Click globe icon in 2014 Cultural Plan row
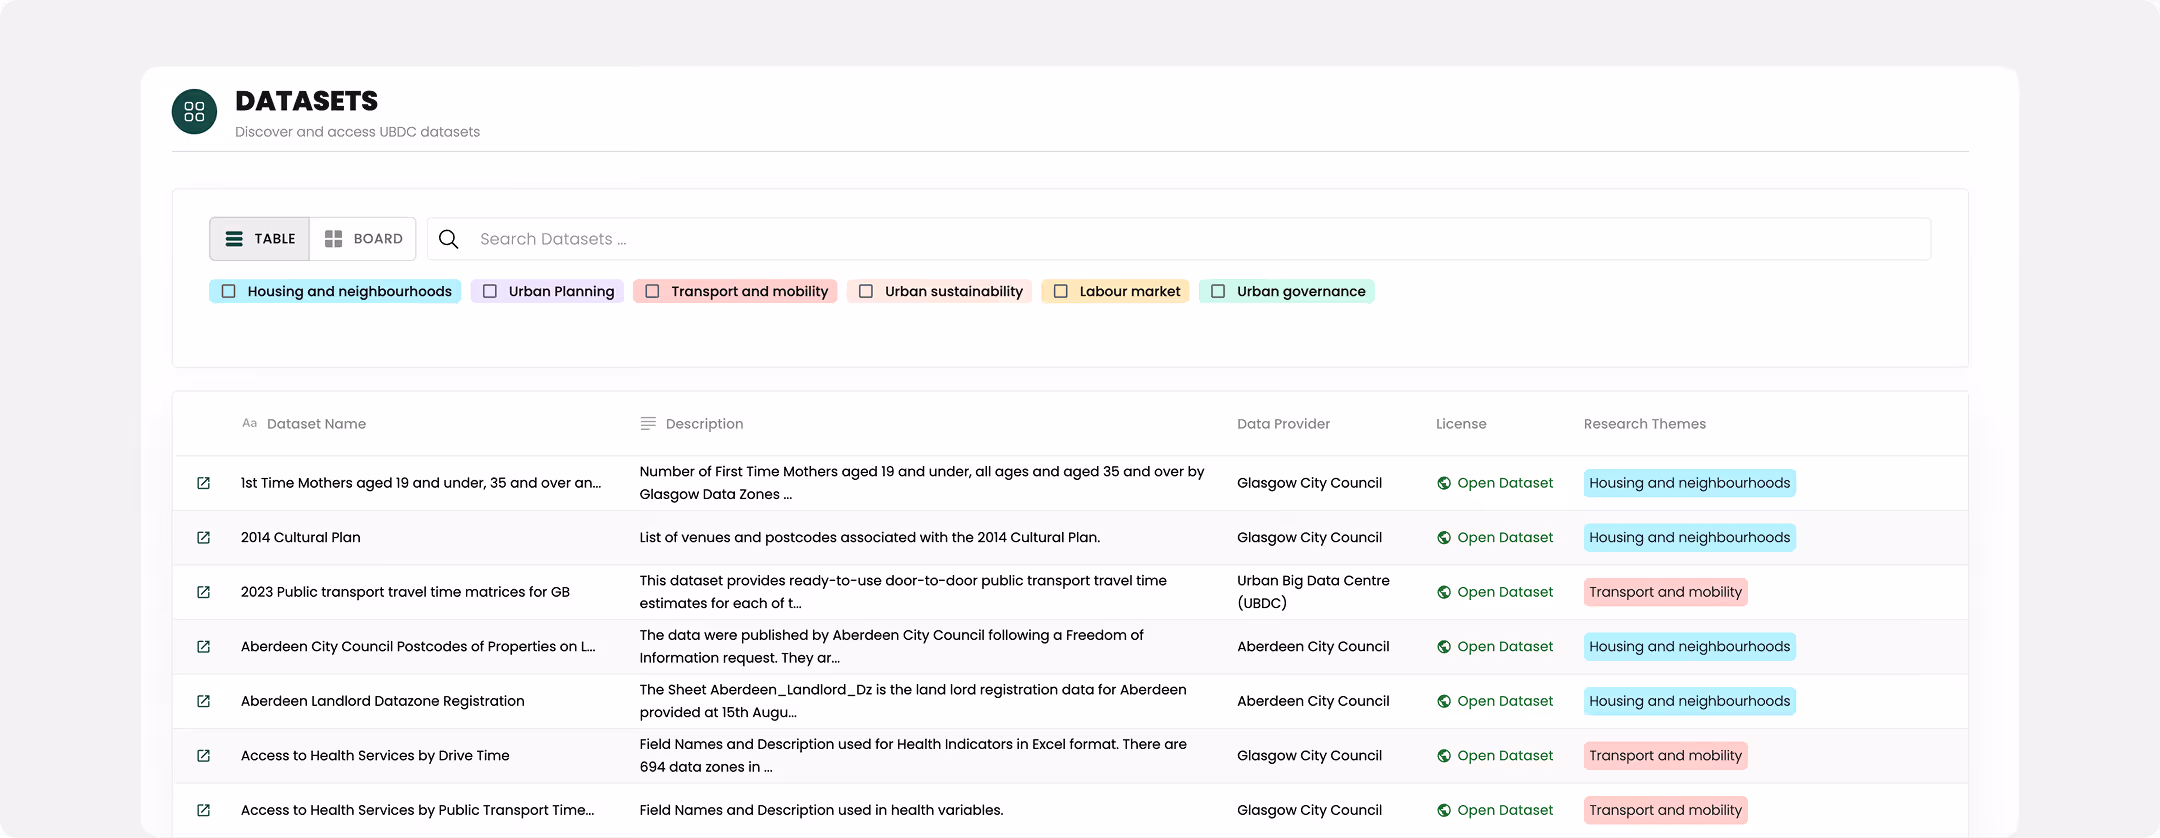2160x838 pixels. (1444, 538)
